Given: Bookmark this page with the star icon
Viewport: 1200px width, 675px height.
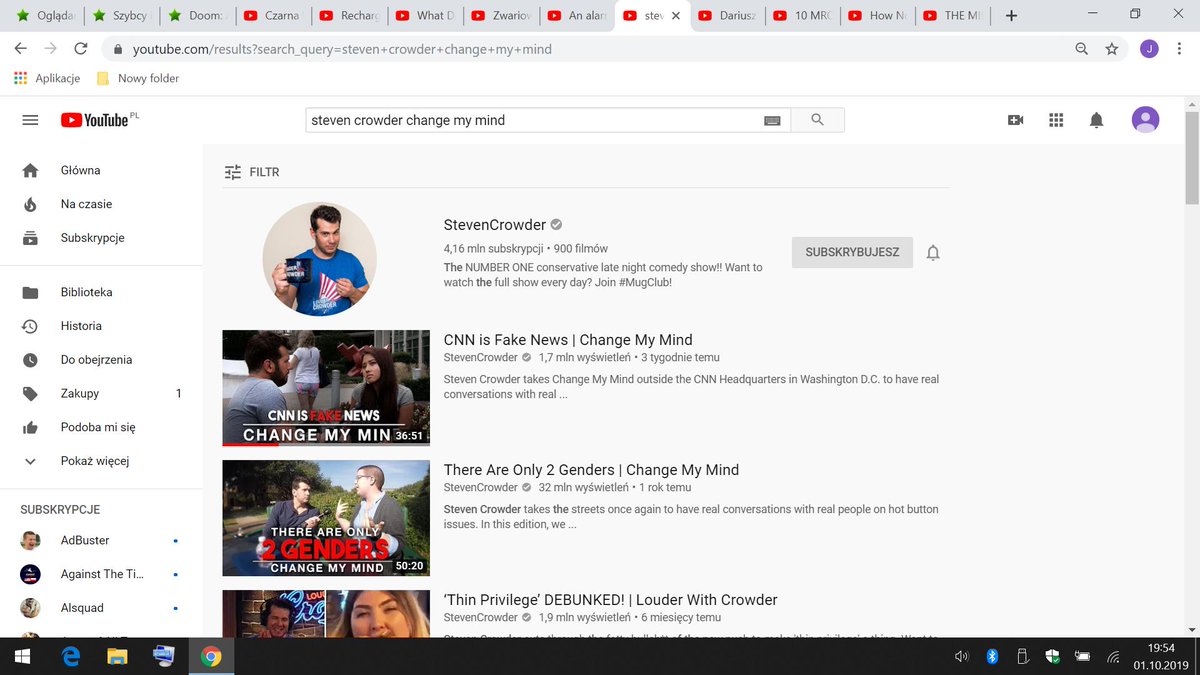Looking at the screenshot, I should (x=1111, y=48).
